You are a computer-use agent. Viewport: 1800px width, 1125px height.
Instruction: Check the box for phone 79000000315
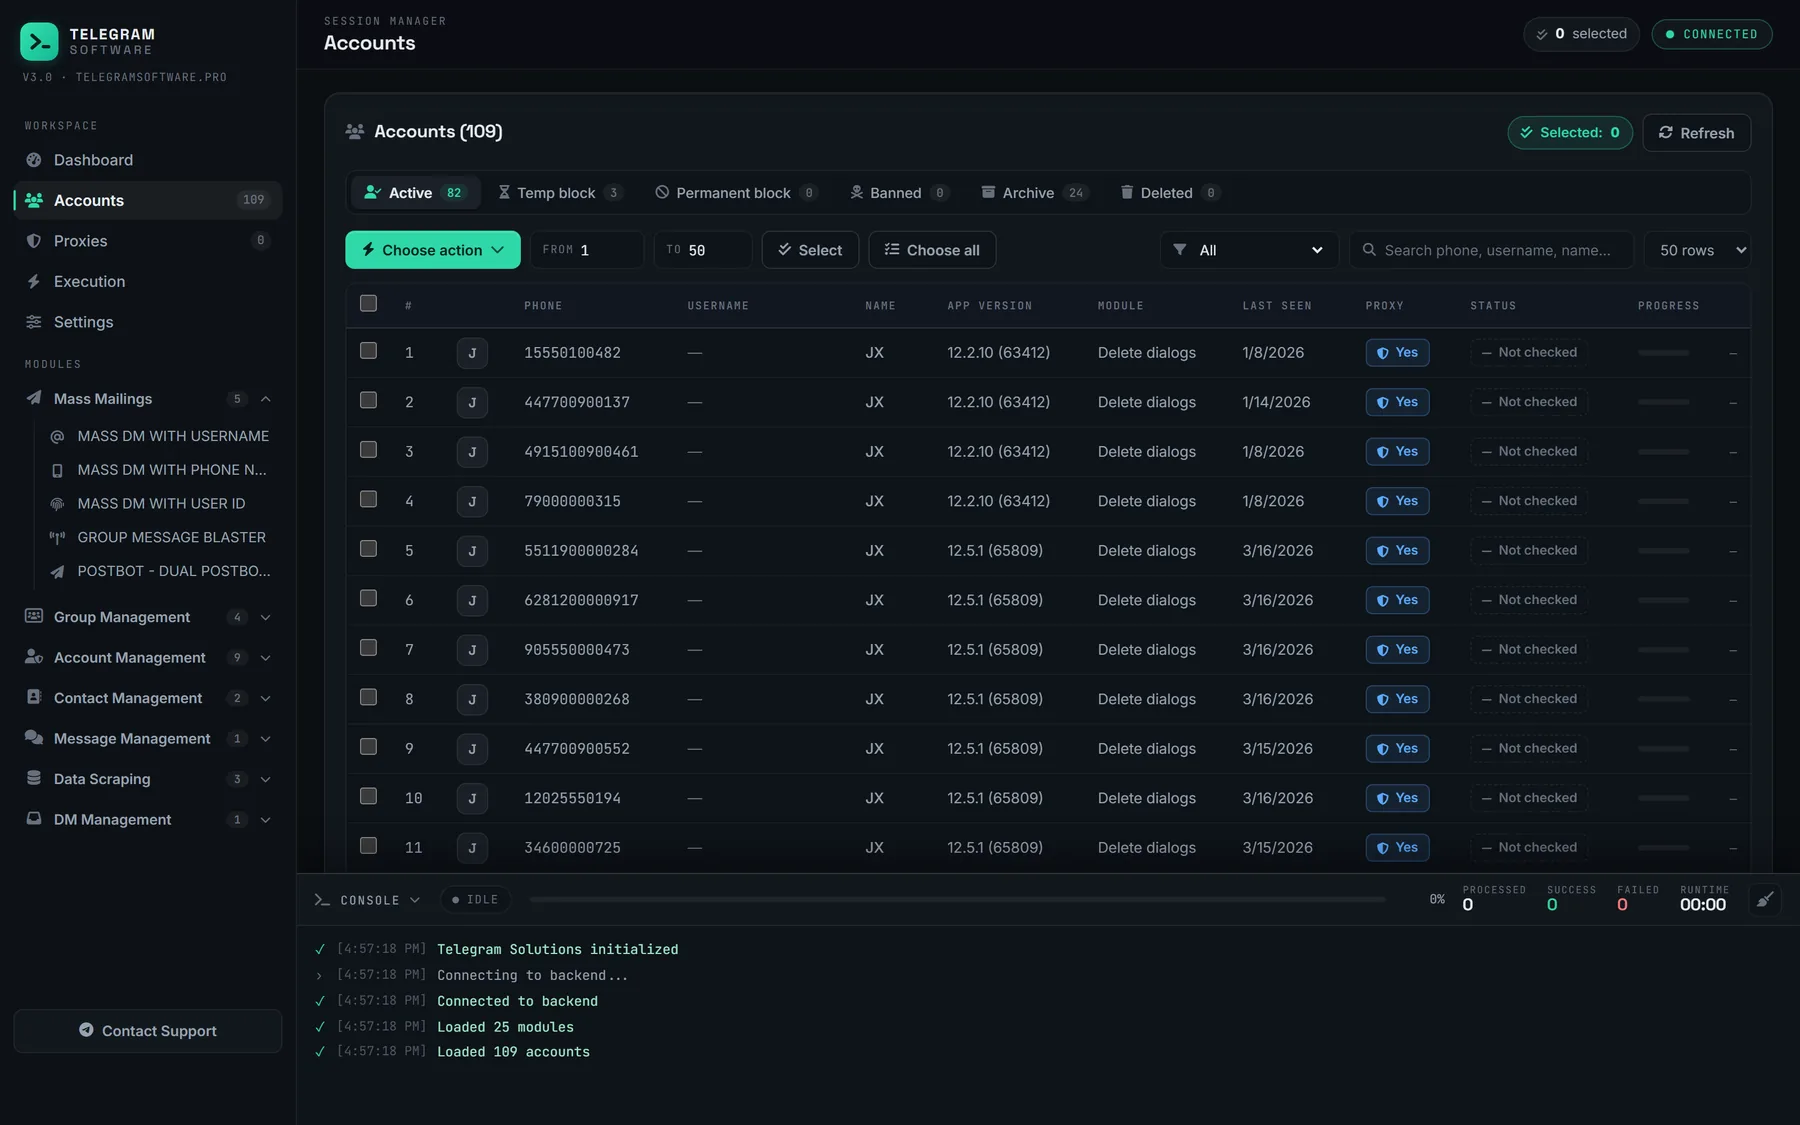368,500
